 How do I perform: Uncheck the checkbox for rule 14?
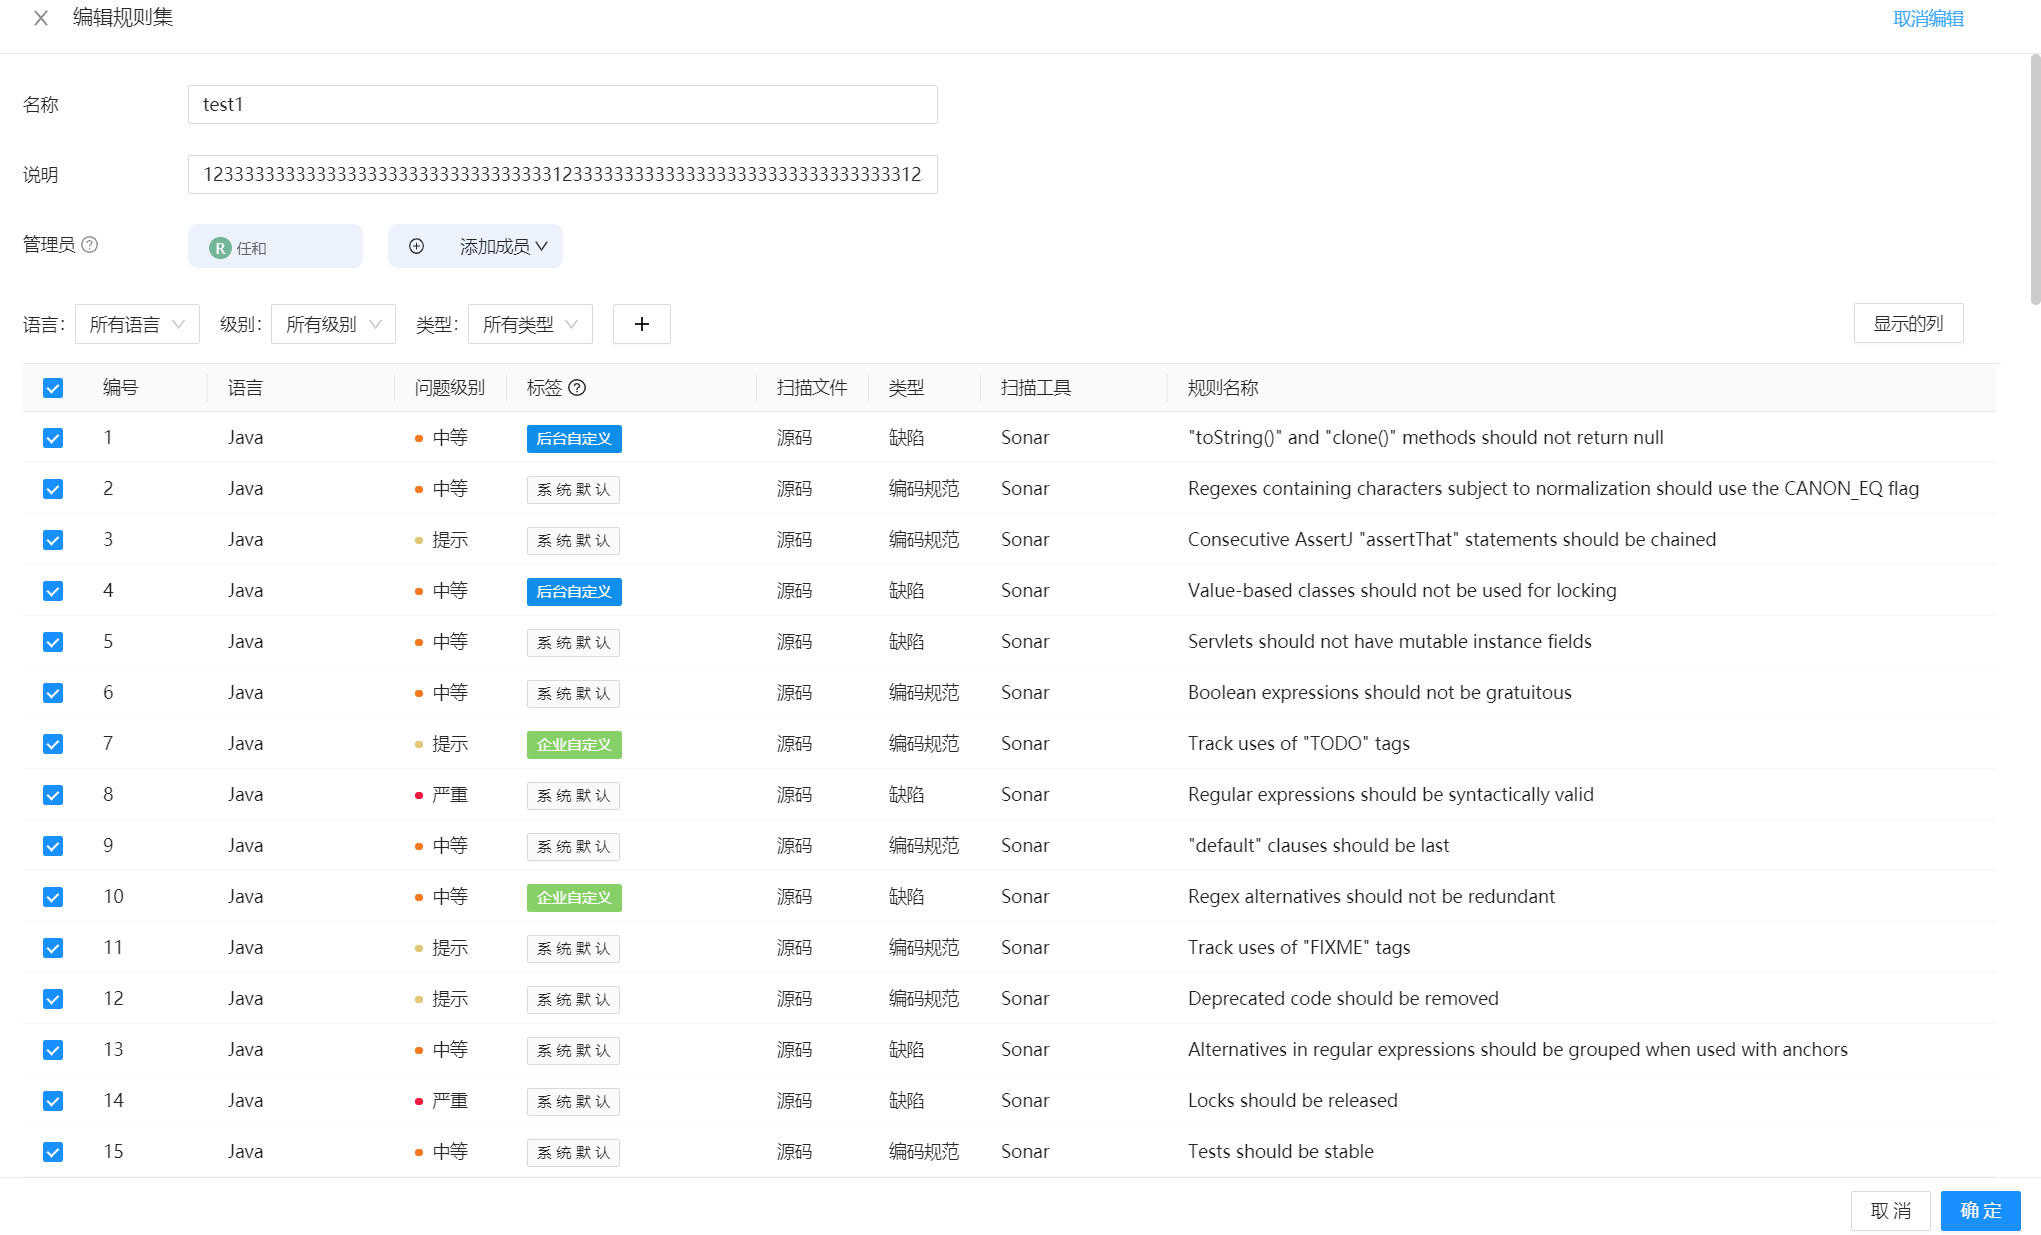coord(53,1102)
